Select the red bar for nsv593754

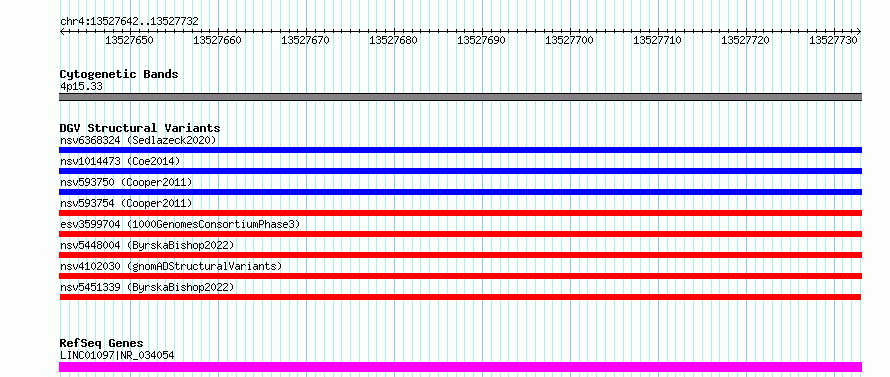click(x=460, y=213)
